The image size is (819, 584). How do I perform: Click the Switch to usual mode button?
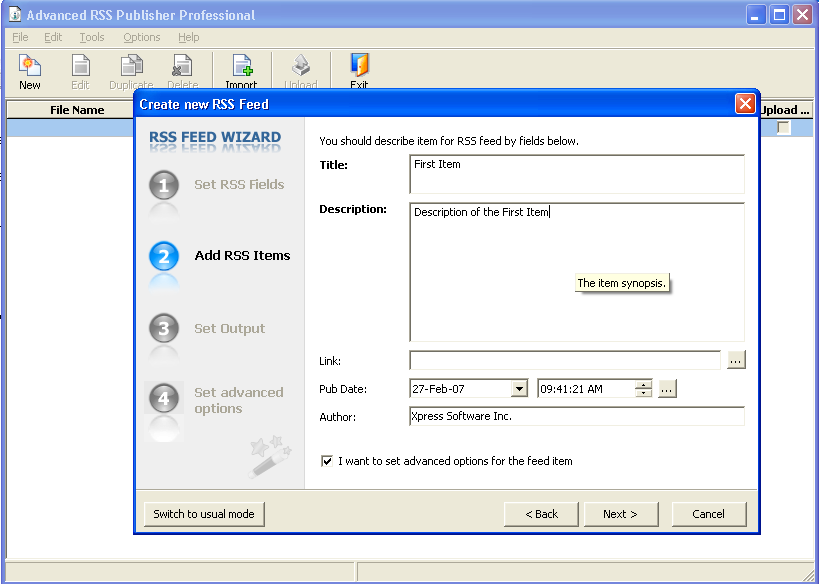coord(204,514)
